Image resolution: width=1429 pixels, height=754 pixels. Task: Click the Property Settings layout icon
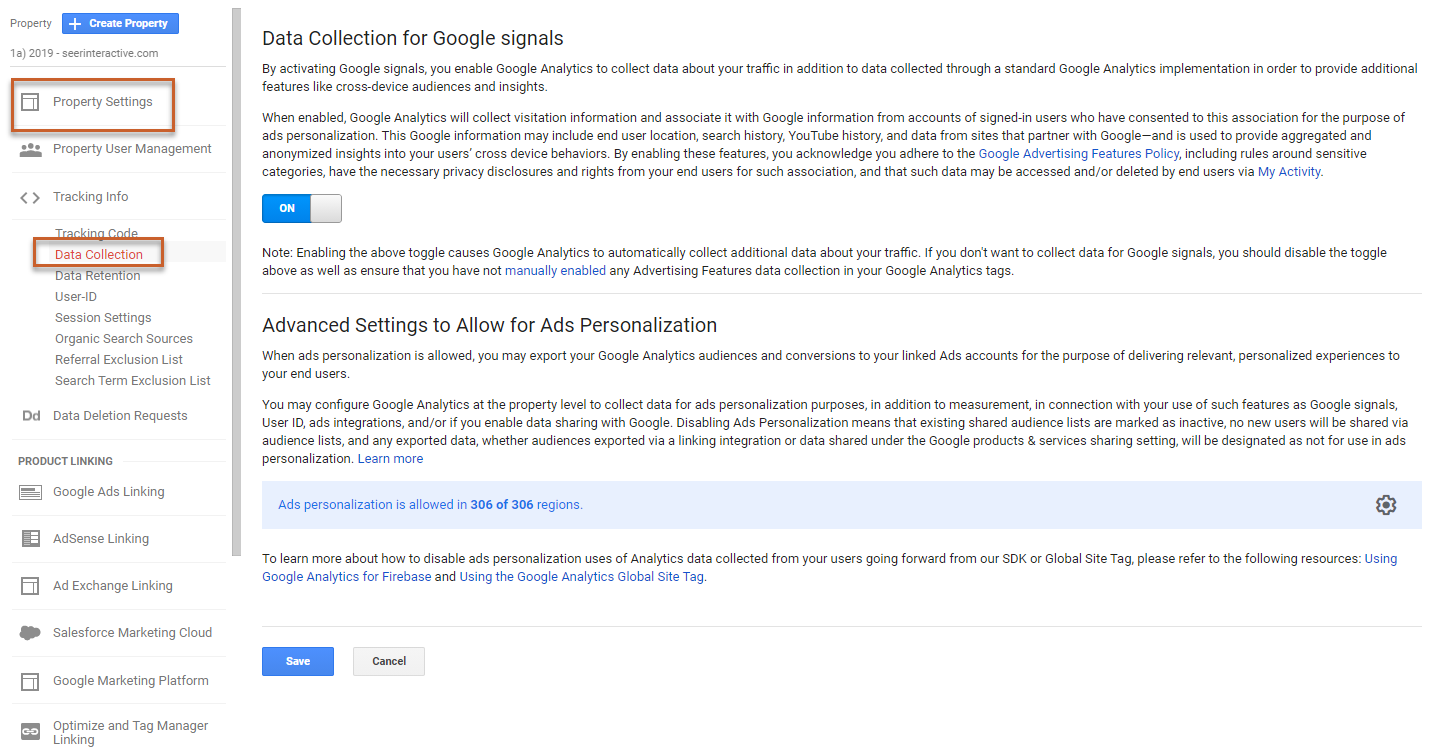[x=30, y=102]
